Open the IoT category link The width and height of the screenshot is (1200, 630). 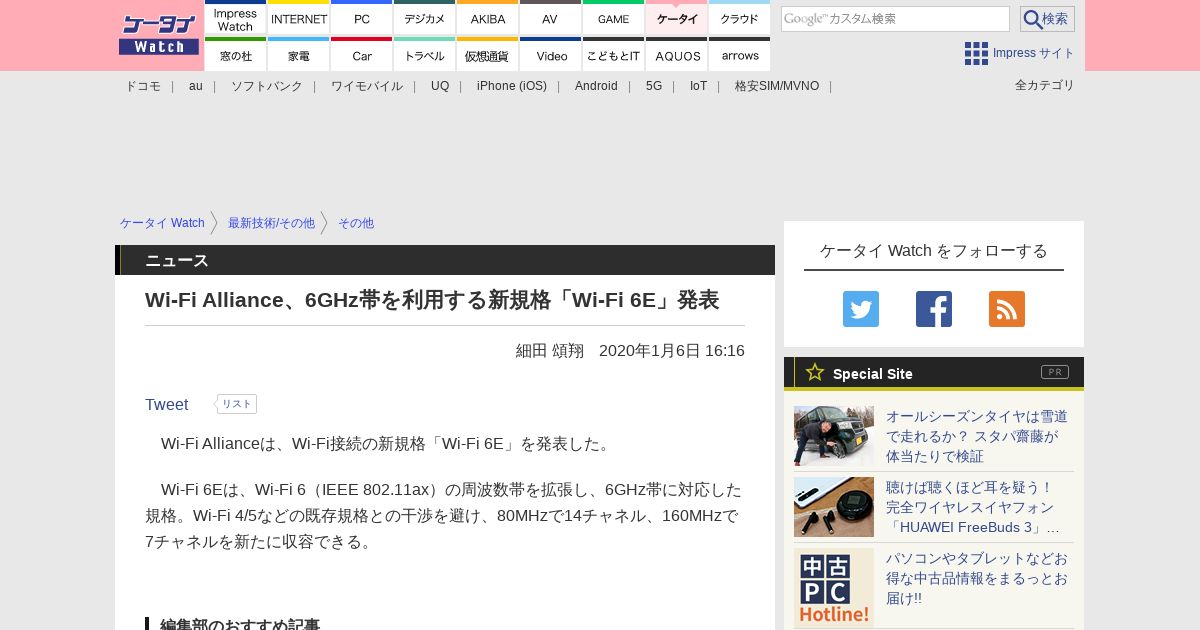[698, 86]
